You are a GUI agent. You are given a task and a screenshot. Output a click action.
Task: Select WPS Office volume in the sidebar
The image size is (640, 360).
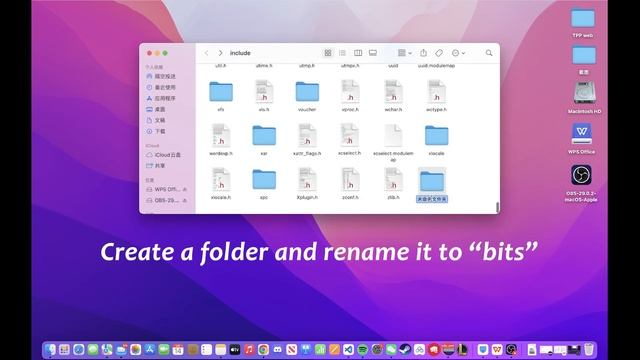[163, 189]
